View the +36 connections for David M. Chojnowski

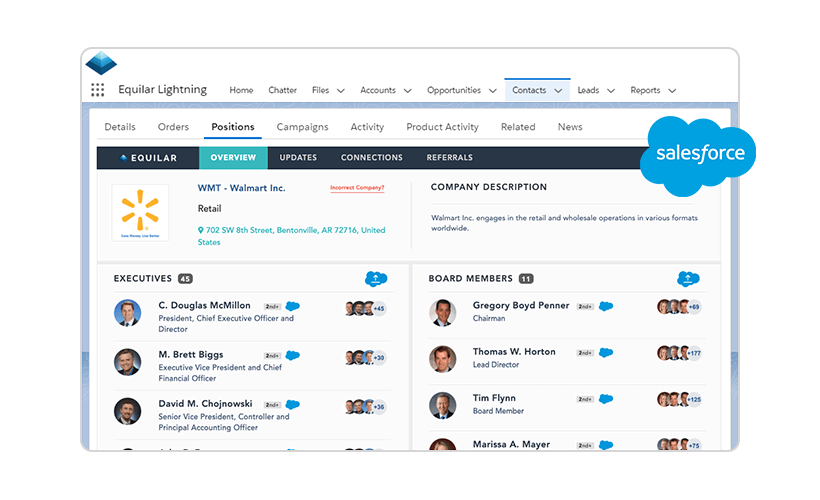(x=379, y=407)
